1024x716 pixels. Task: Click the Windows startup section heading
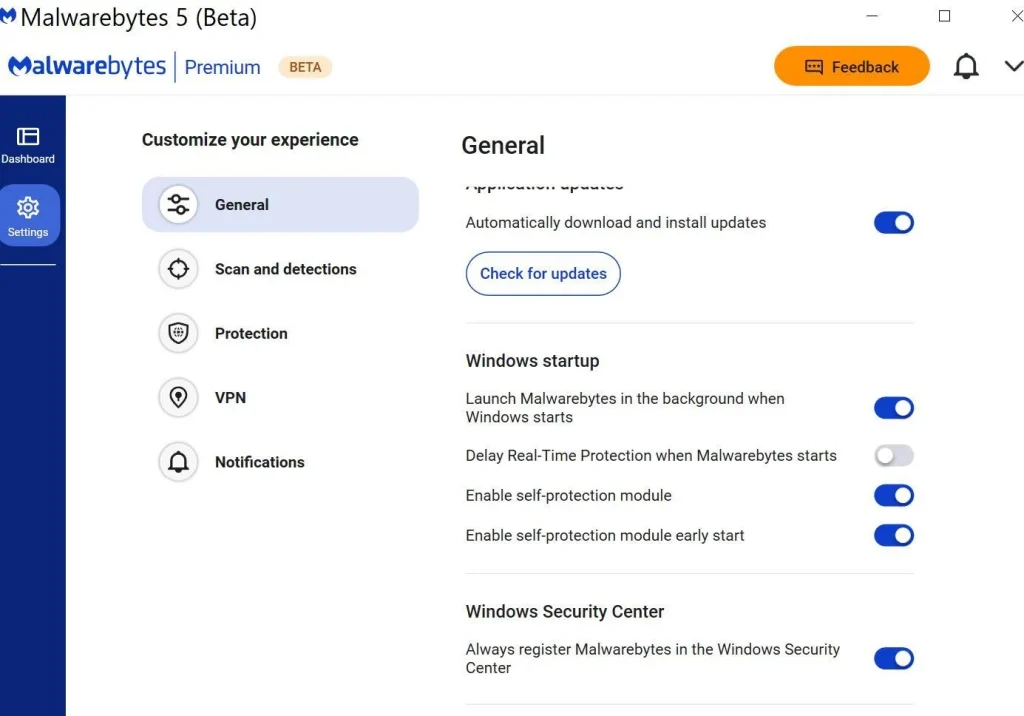(x=532, y=361)
